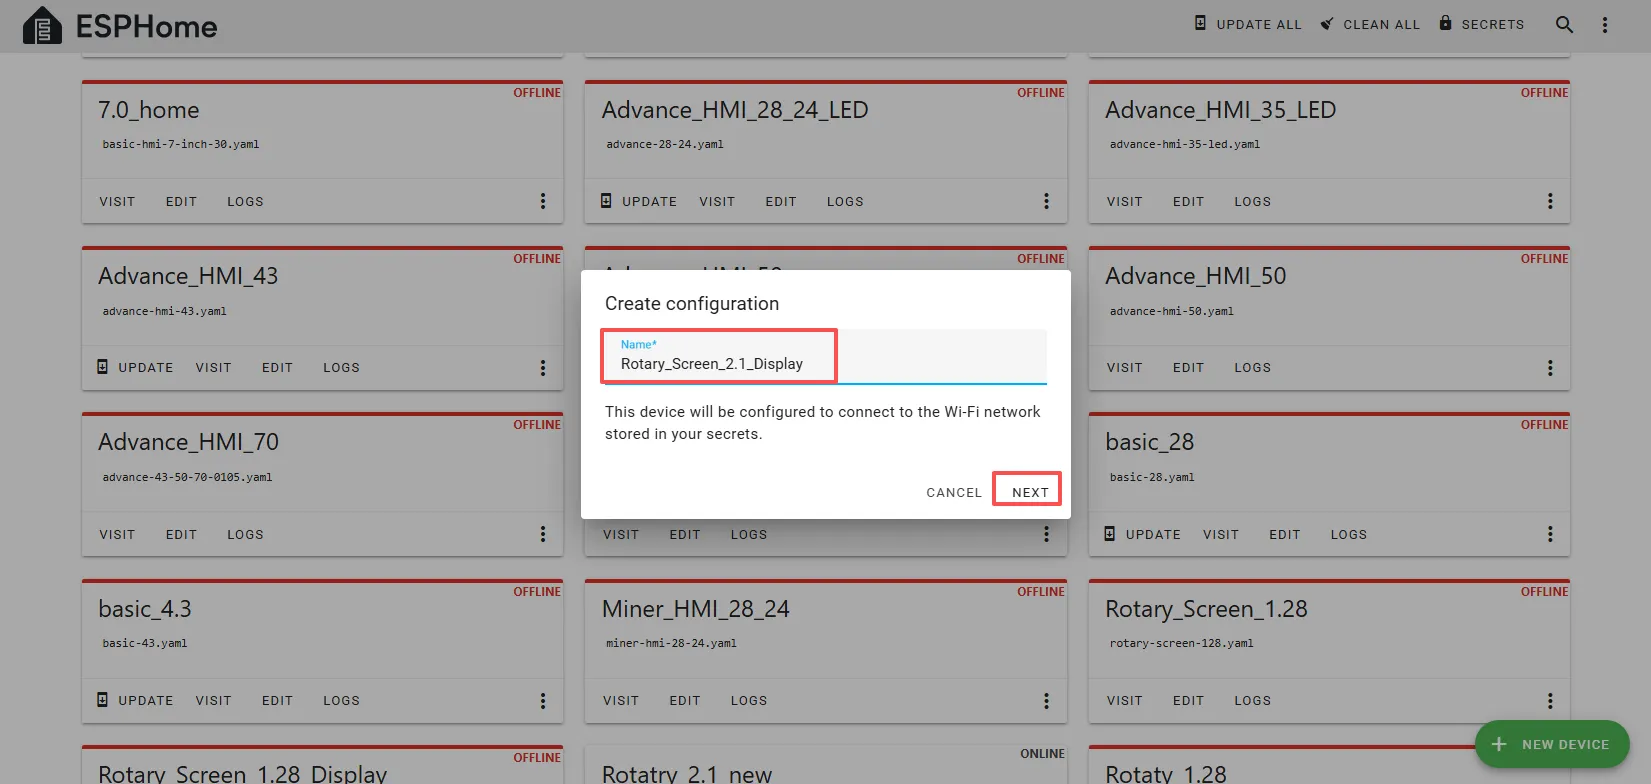Viewport: 1651px width, 784px height.
Task: Click the Update All header button
Action: point(1248,24)
